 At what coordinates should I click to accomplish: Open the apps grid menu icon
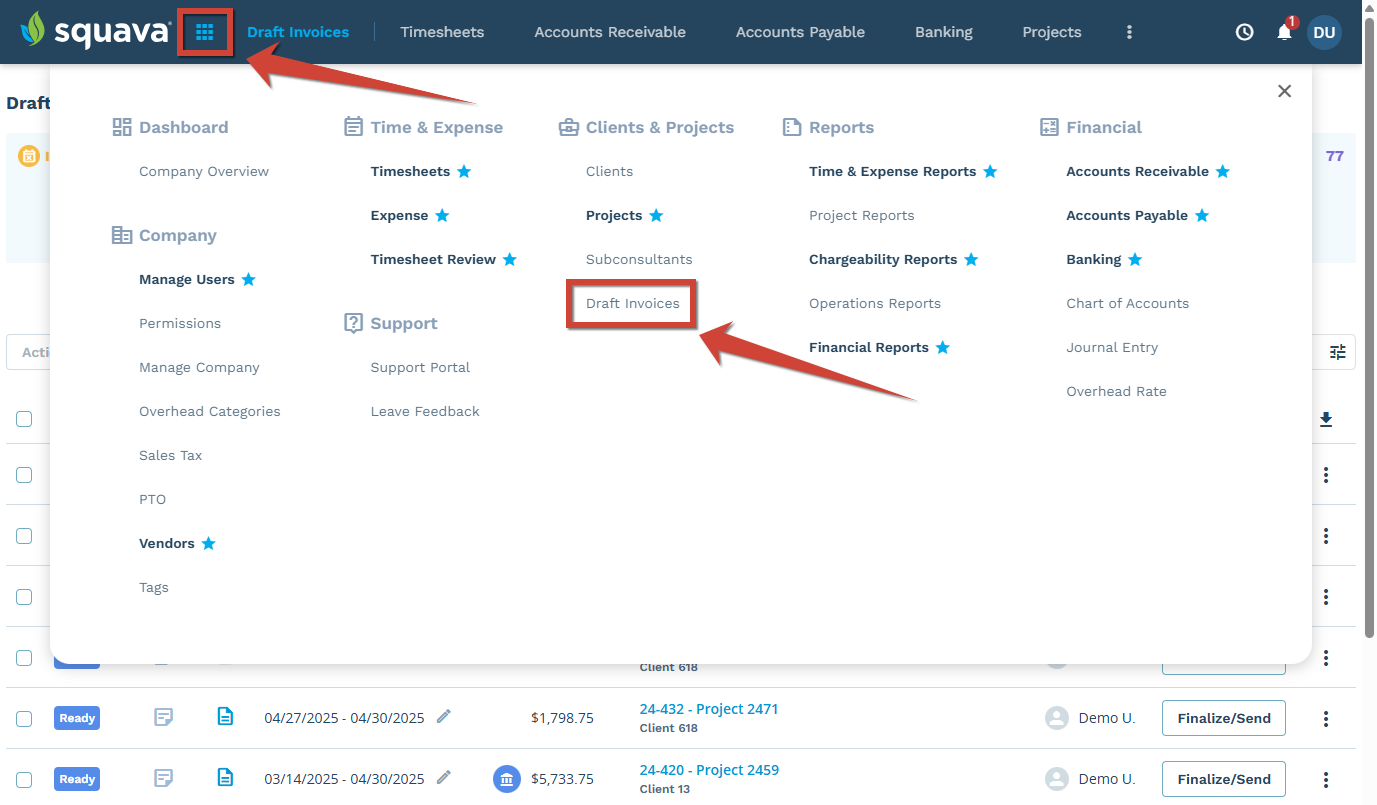click(x=205, y=32)
